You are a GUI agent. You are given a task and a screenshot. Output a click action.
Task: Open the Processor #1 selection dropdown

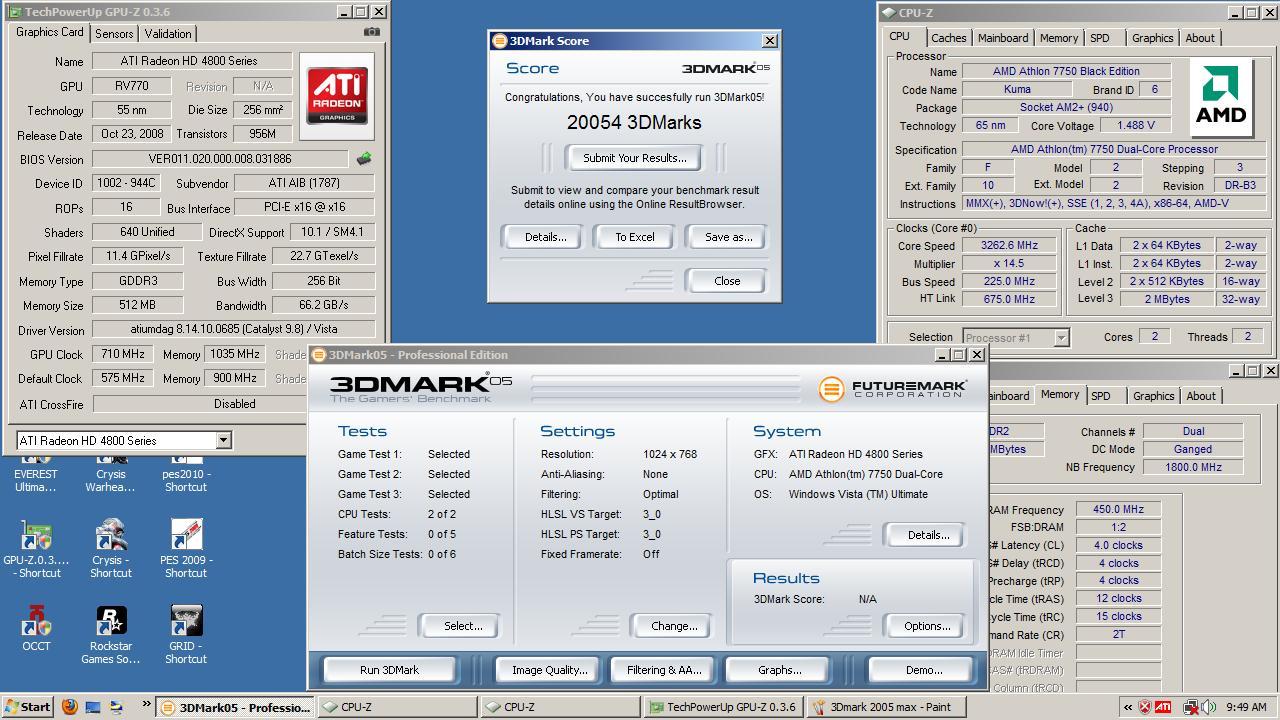tap(1061, 338)
